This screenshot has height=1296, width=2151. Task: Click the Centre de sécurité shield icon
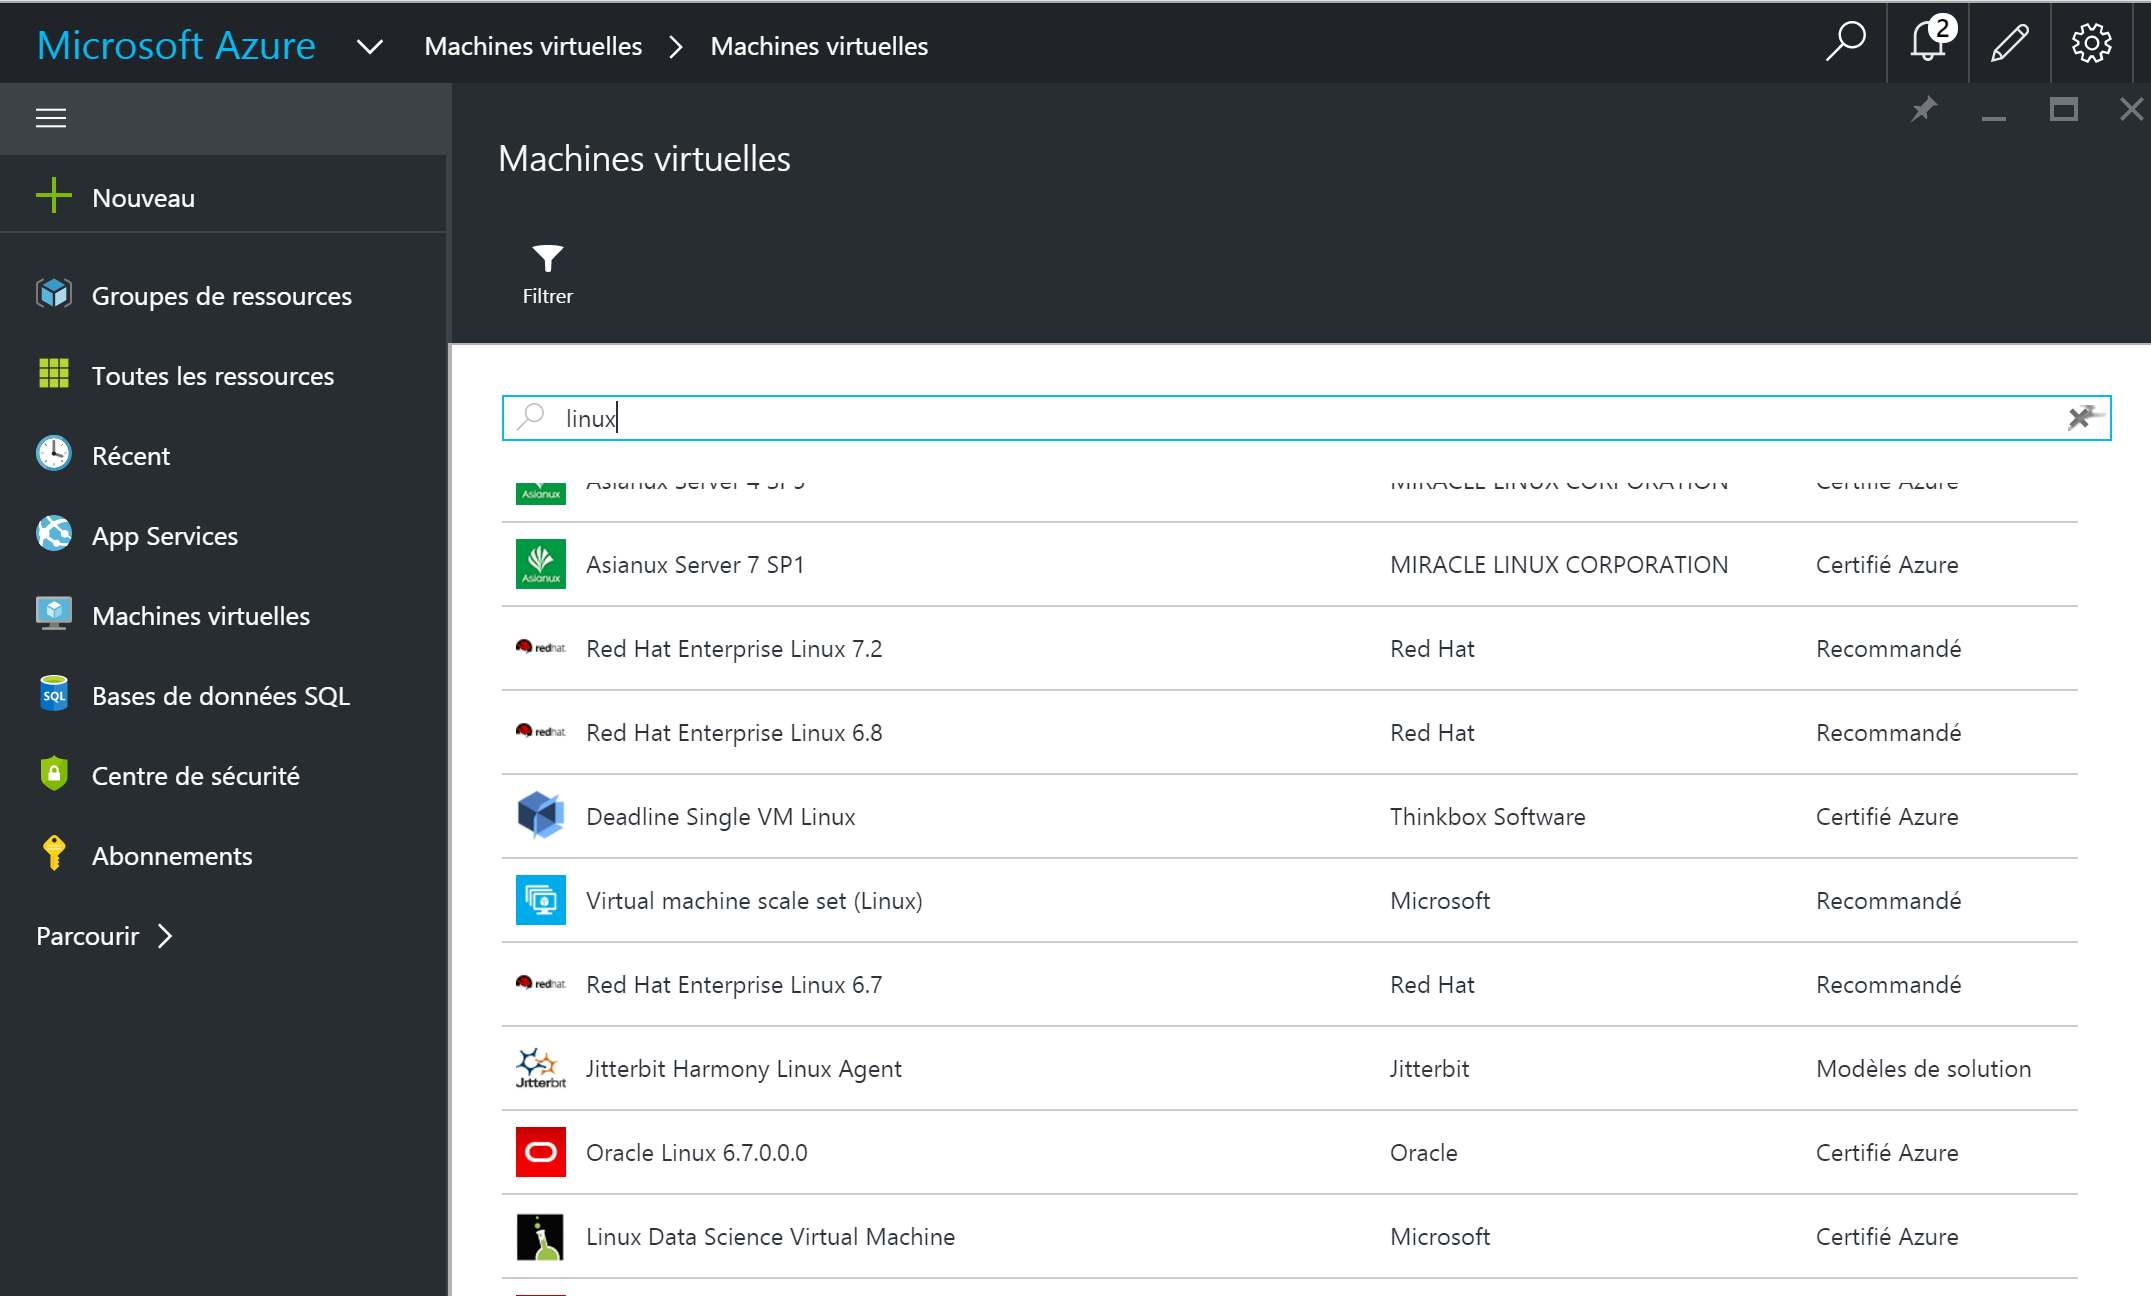(x=53, y=774)
